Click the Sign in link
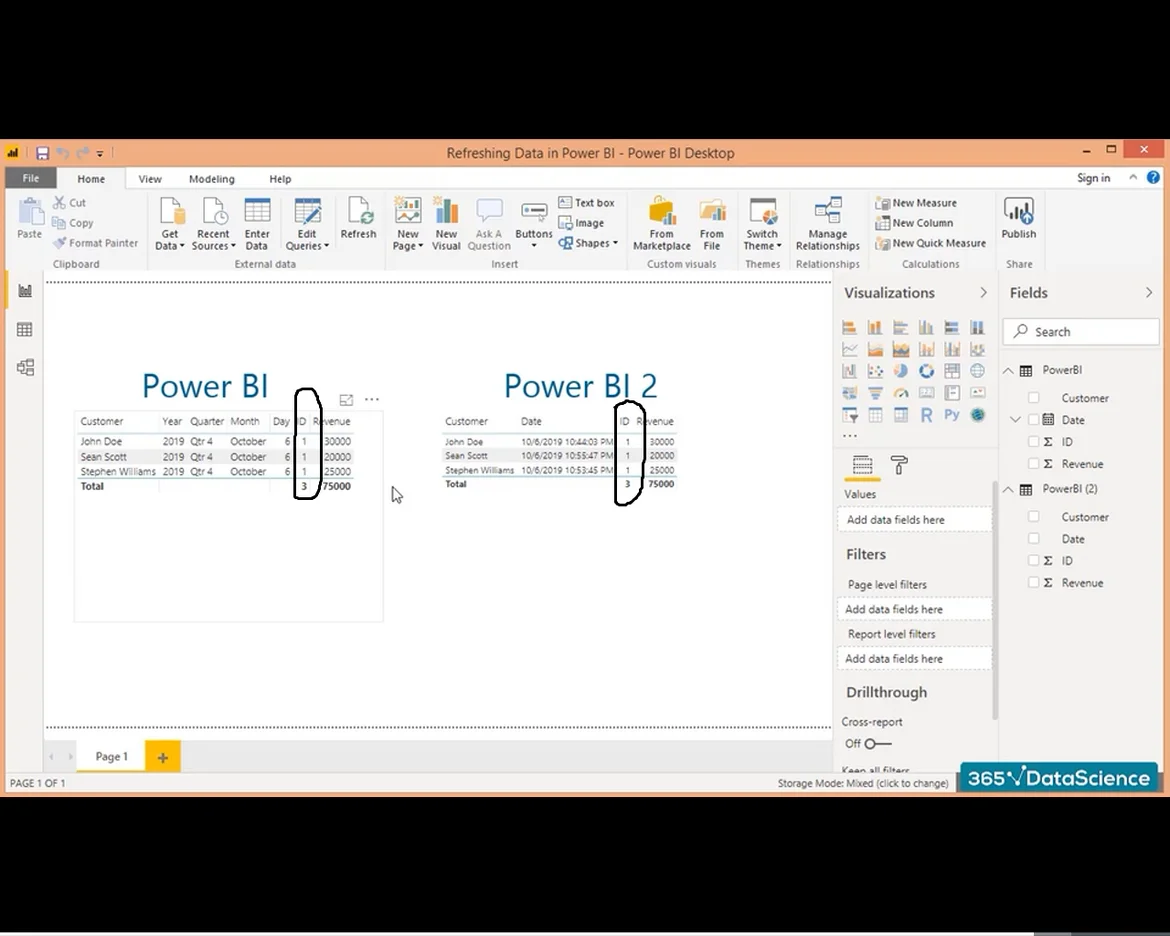 click(1093, 178)
